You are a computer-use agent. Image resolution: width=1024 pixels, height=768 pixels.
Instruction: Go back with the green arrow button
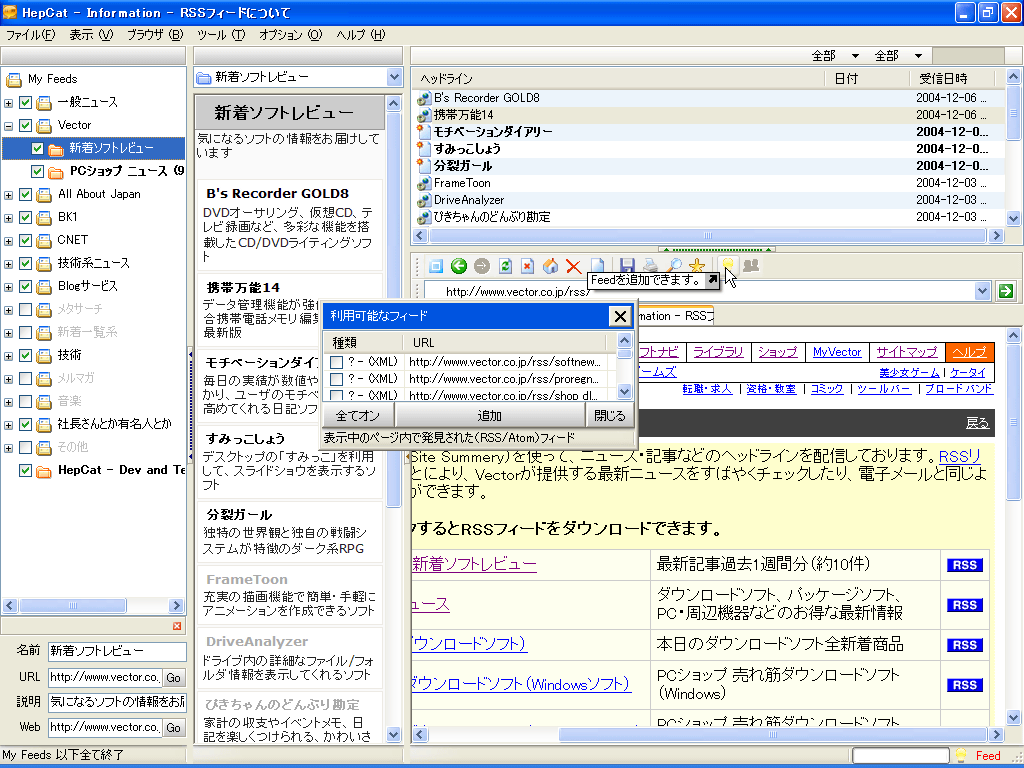point(459,266)
